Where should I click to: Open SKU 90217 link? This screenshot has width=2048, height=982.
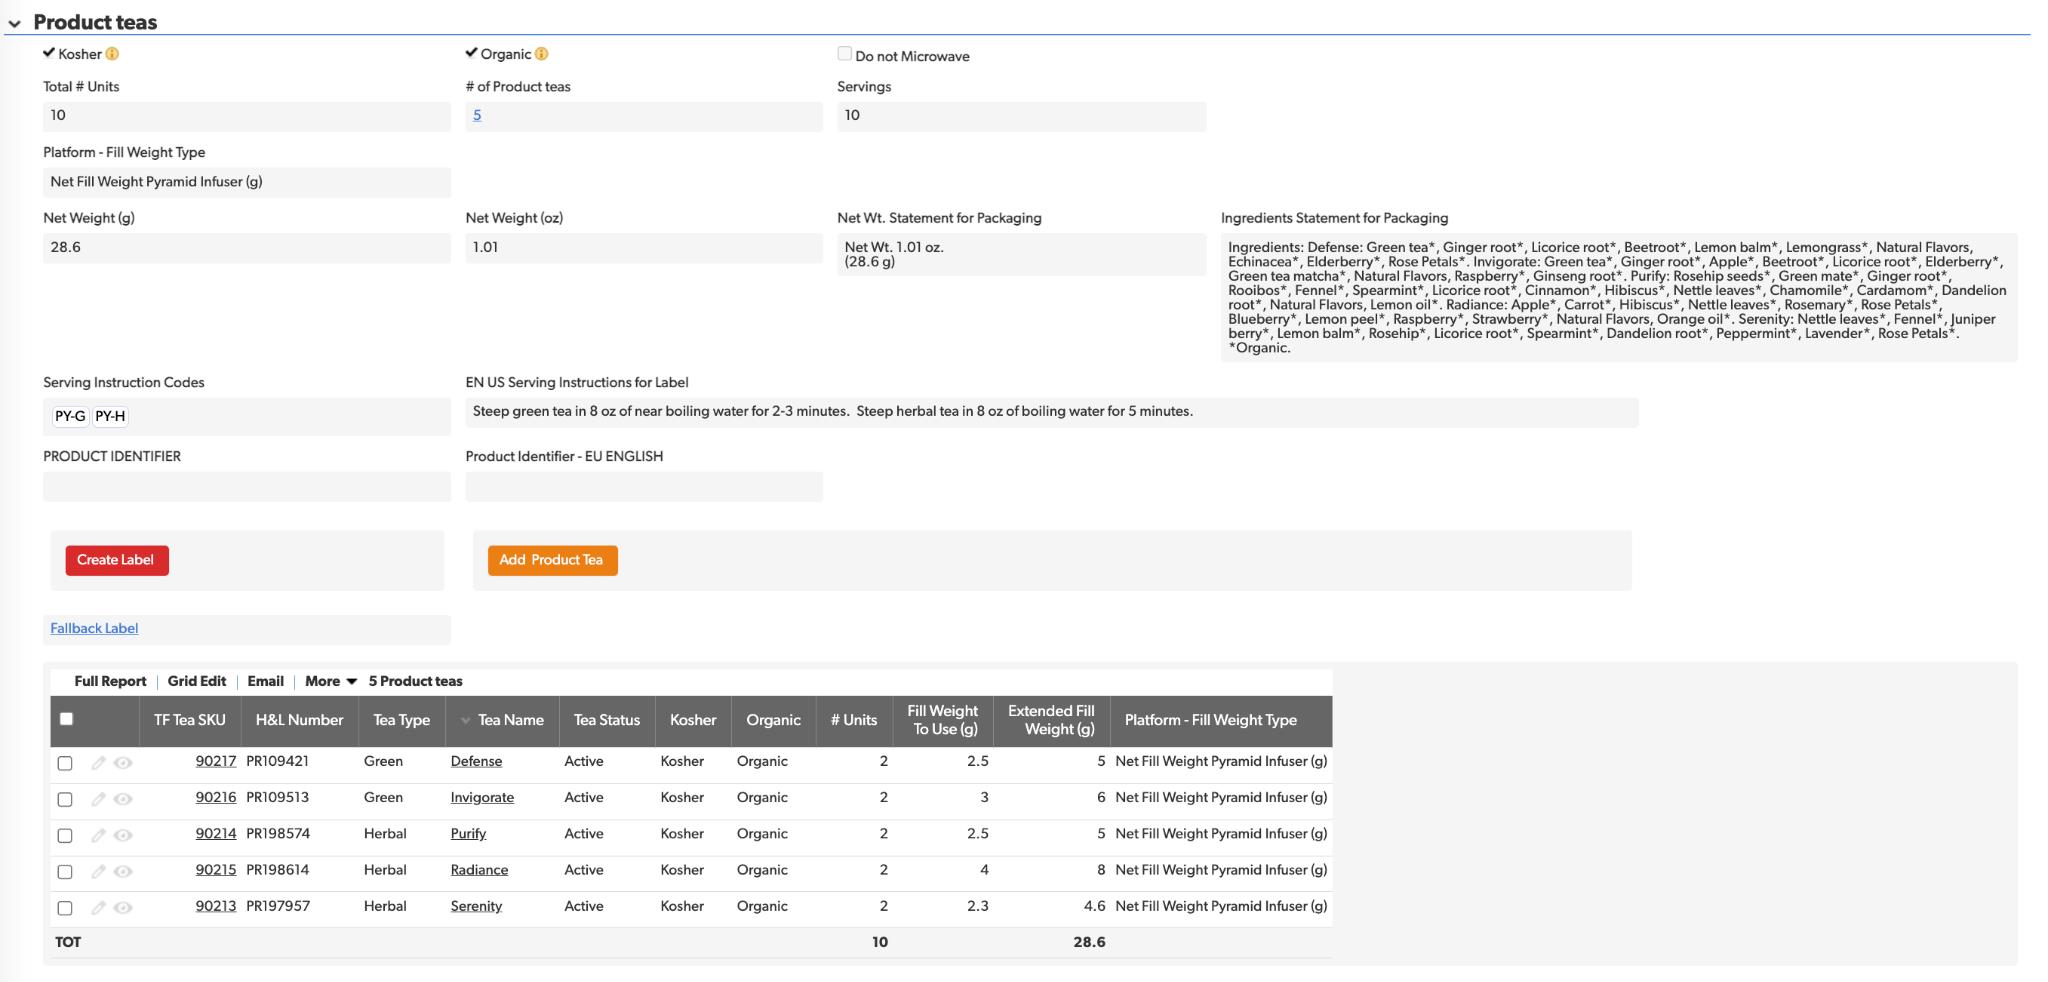(x=216, y=761)
